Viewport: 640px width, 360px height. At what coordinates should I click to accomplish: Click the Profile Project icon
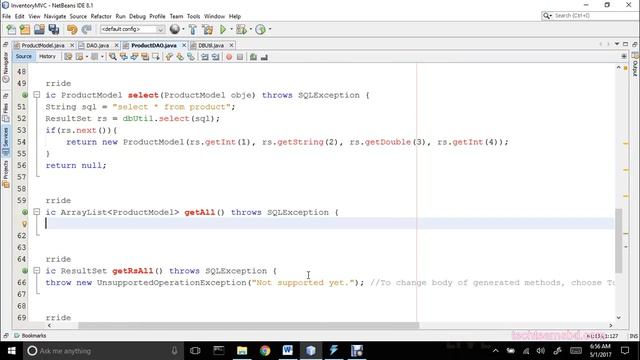pyautogui.click(x=260, y=29)
